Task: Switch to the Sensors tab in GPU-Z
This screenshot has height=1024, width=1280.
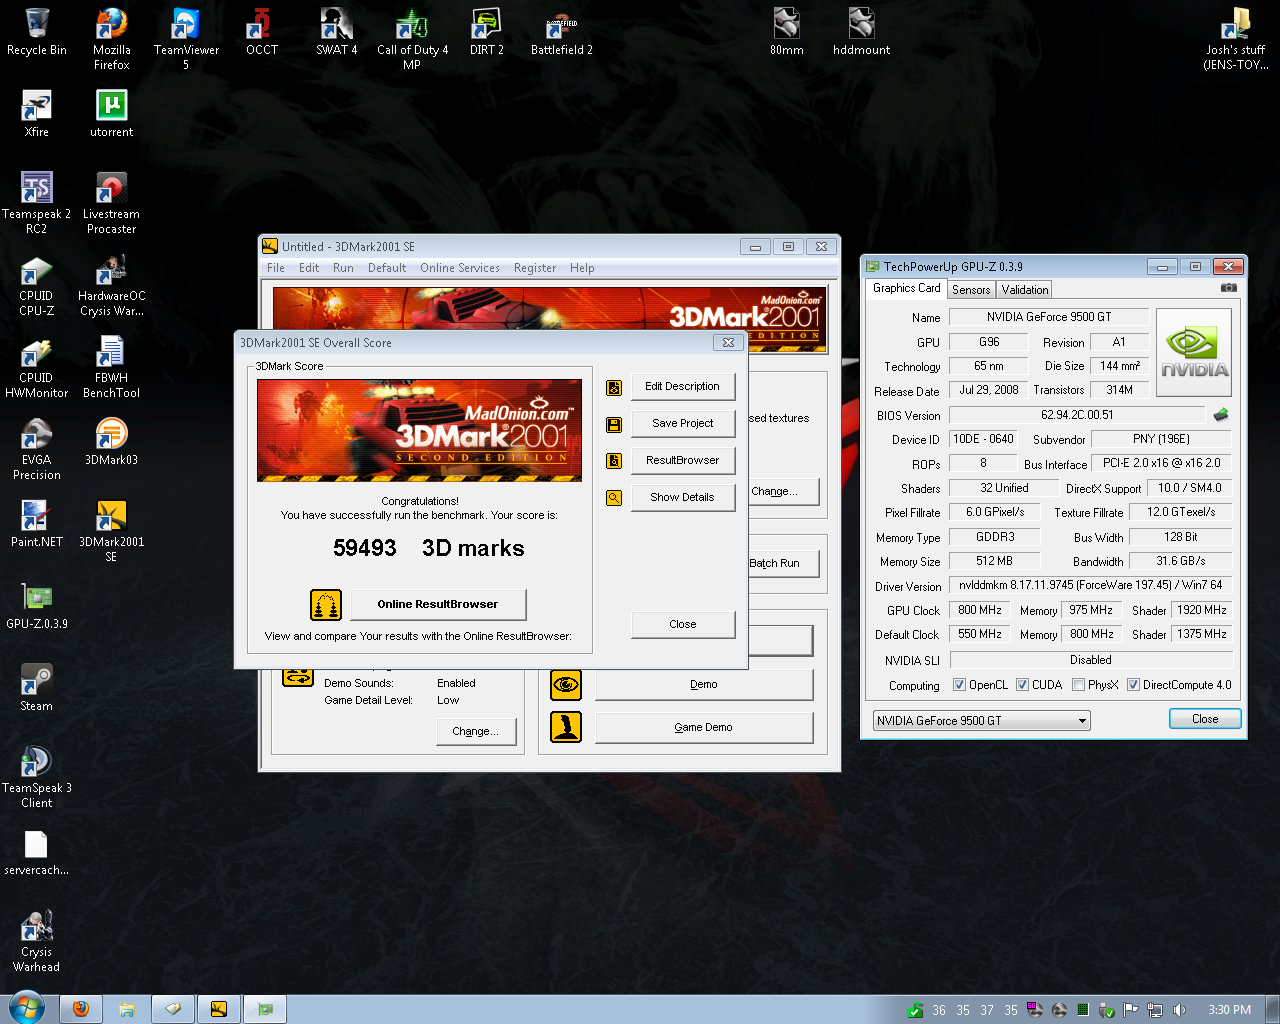Action: pos(971,290)
